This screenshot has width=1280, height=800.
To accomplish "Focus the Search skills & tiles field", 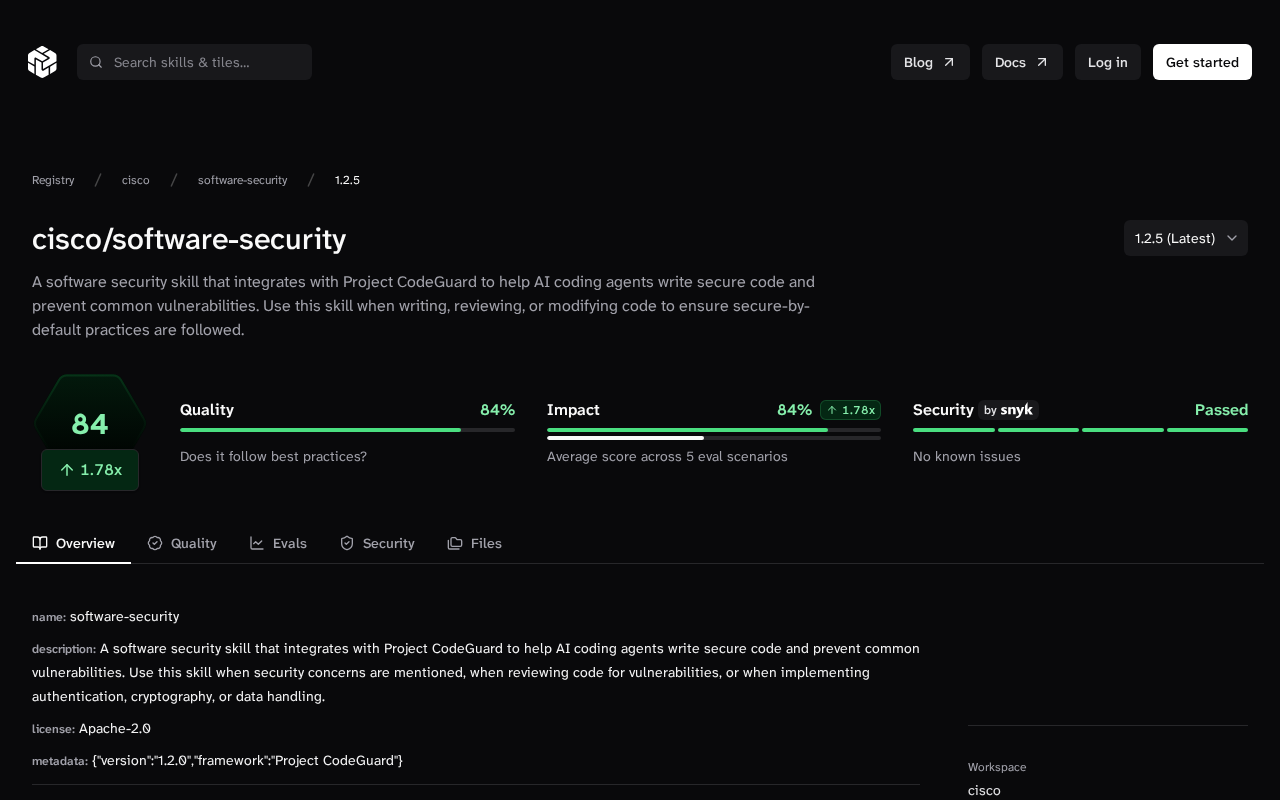I will pyautogui.click(x=194, y=62).
